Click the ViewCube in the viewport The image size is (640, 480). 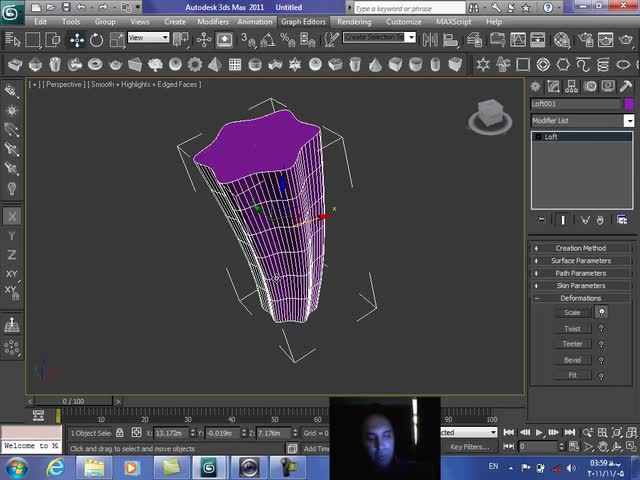(489, 114)
